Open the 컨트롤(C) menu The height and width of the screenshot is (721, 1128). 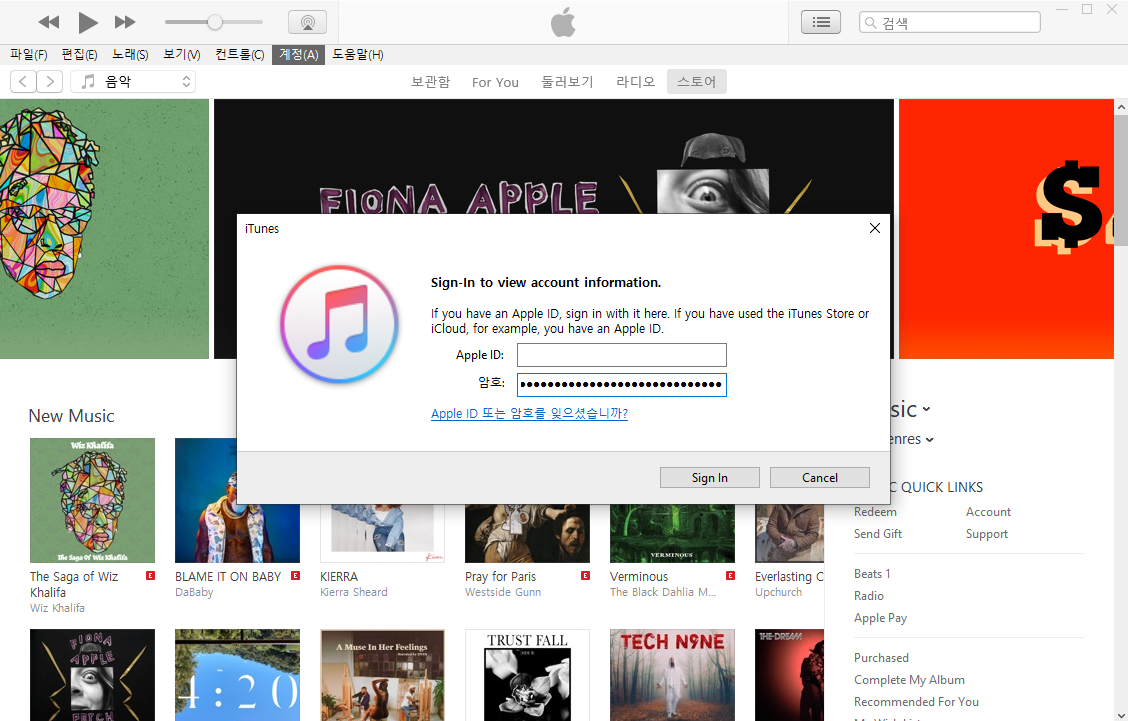240,55
